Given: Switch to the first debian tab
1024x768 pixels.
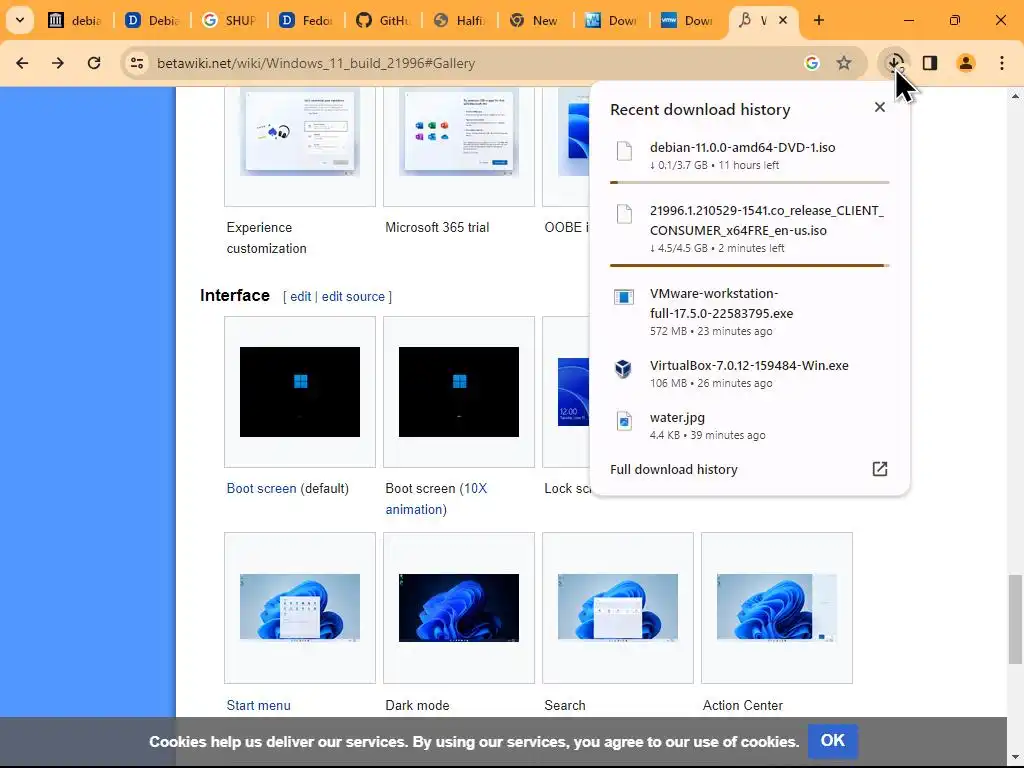Looking at the screenshot, I should (76, 20).
